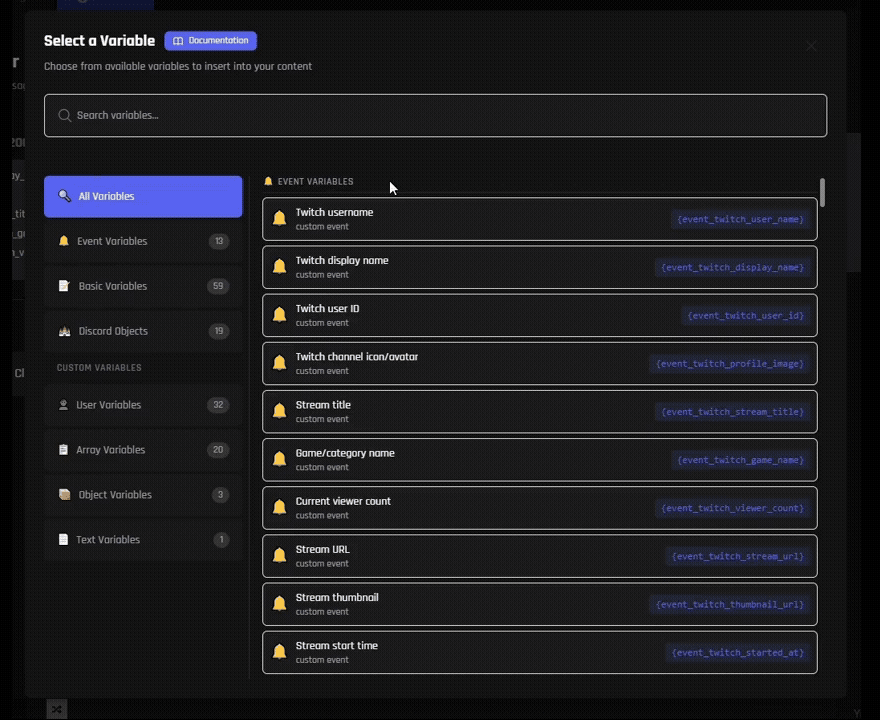Click the page icon beside Text Variables
Image resolution: width=880 pixels, height=720 pixels.
tap(63, 539)
